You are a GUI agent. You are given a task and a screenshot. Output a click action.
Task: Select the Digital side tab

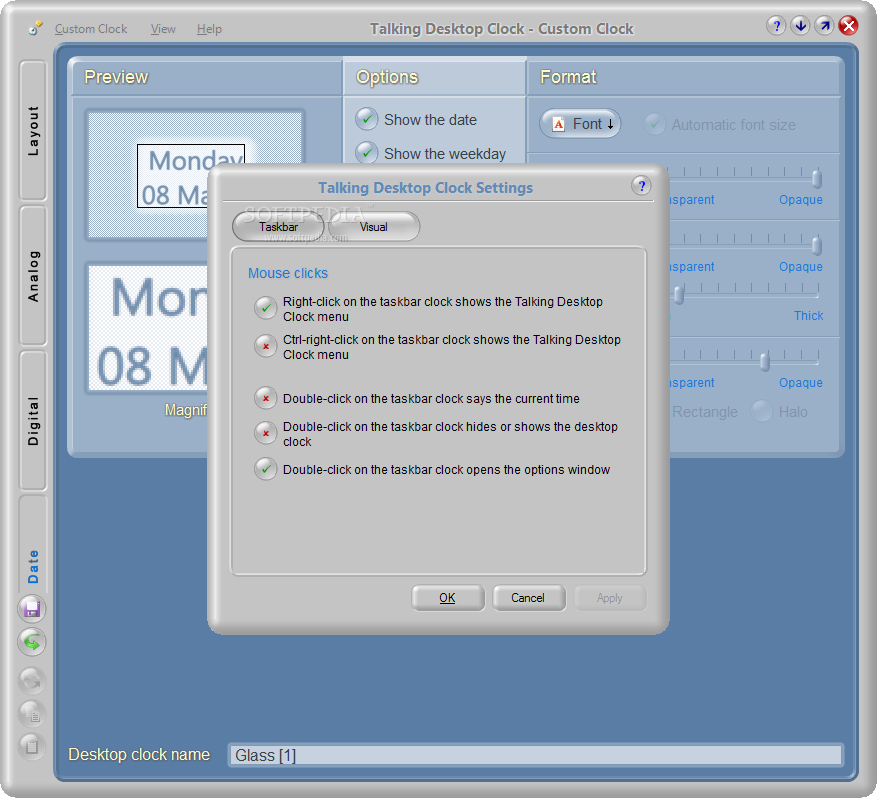33,421
